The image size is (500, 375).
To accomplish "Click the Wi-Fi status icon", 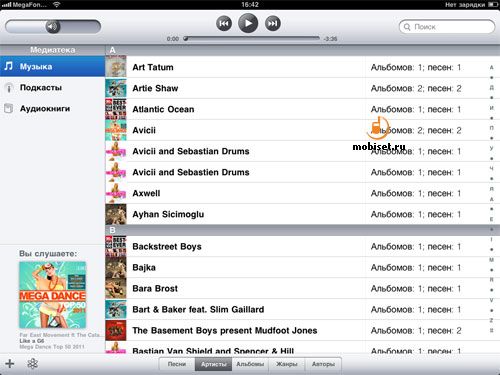I will 57,4.
